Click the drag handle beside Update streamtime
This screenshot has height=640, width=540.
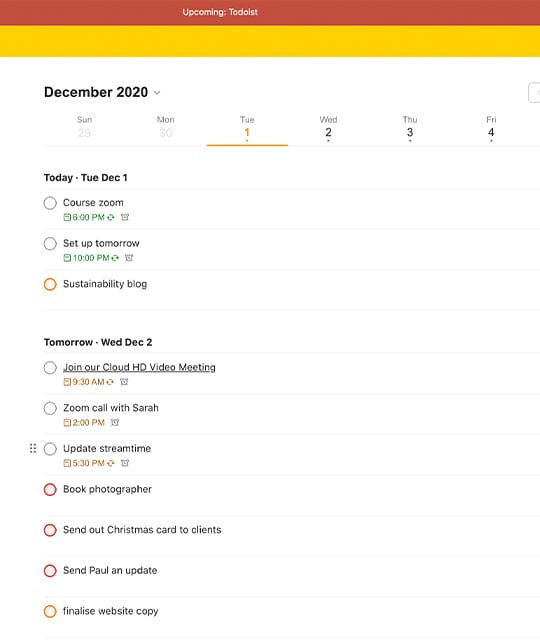point(33,449)
